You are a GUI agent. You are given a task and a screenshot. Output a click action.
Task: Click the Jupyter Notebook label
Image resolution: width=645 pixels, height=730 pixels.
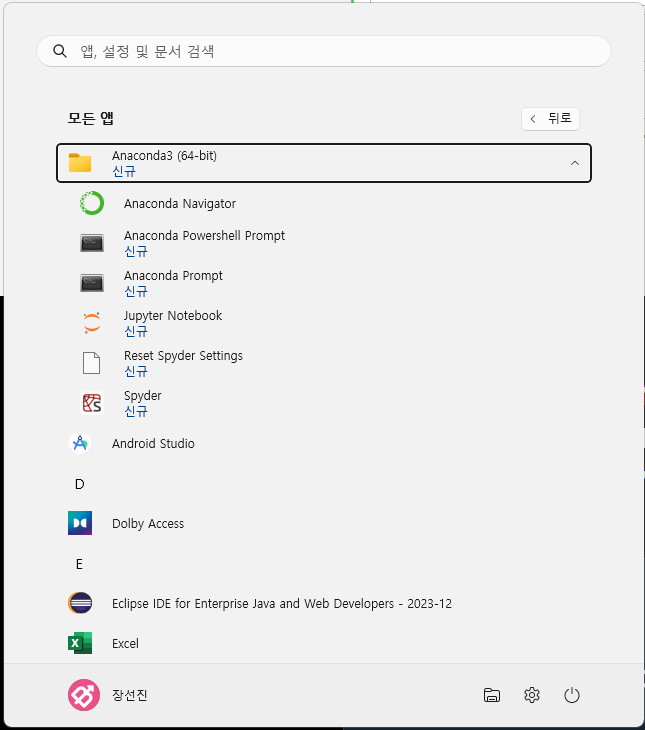[x=173, y=316]
